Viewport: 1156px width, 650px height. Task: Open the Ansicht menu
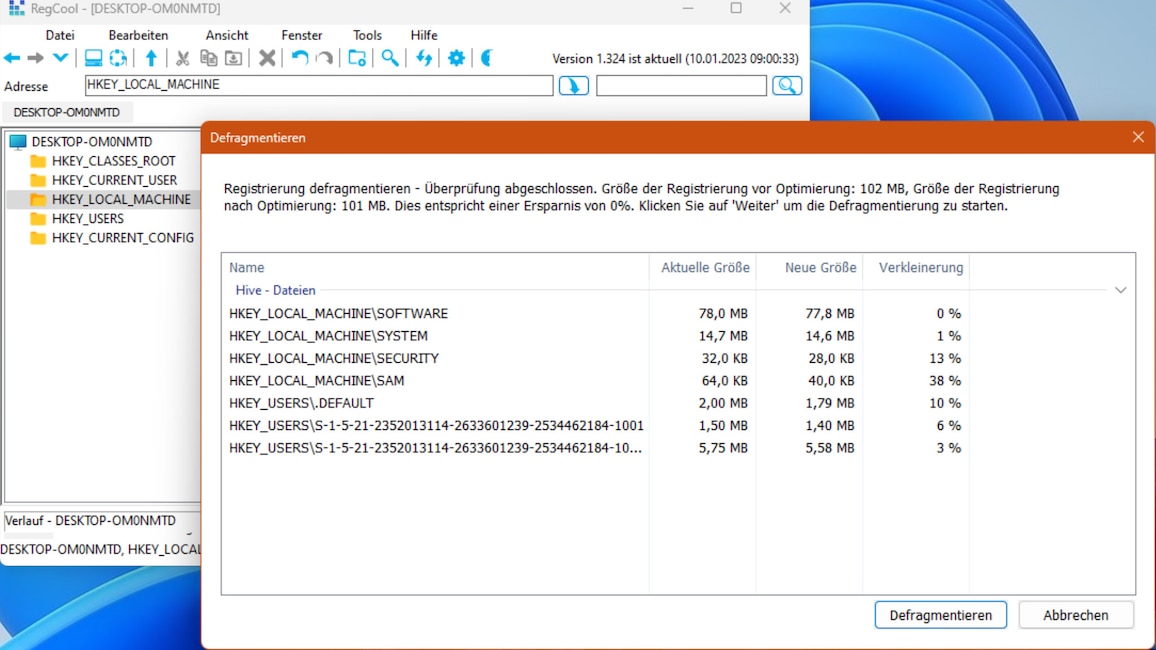[226, 35]
